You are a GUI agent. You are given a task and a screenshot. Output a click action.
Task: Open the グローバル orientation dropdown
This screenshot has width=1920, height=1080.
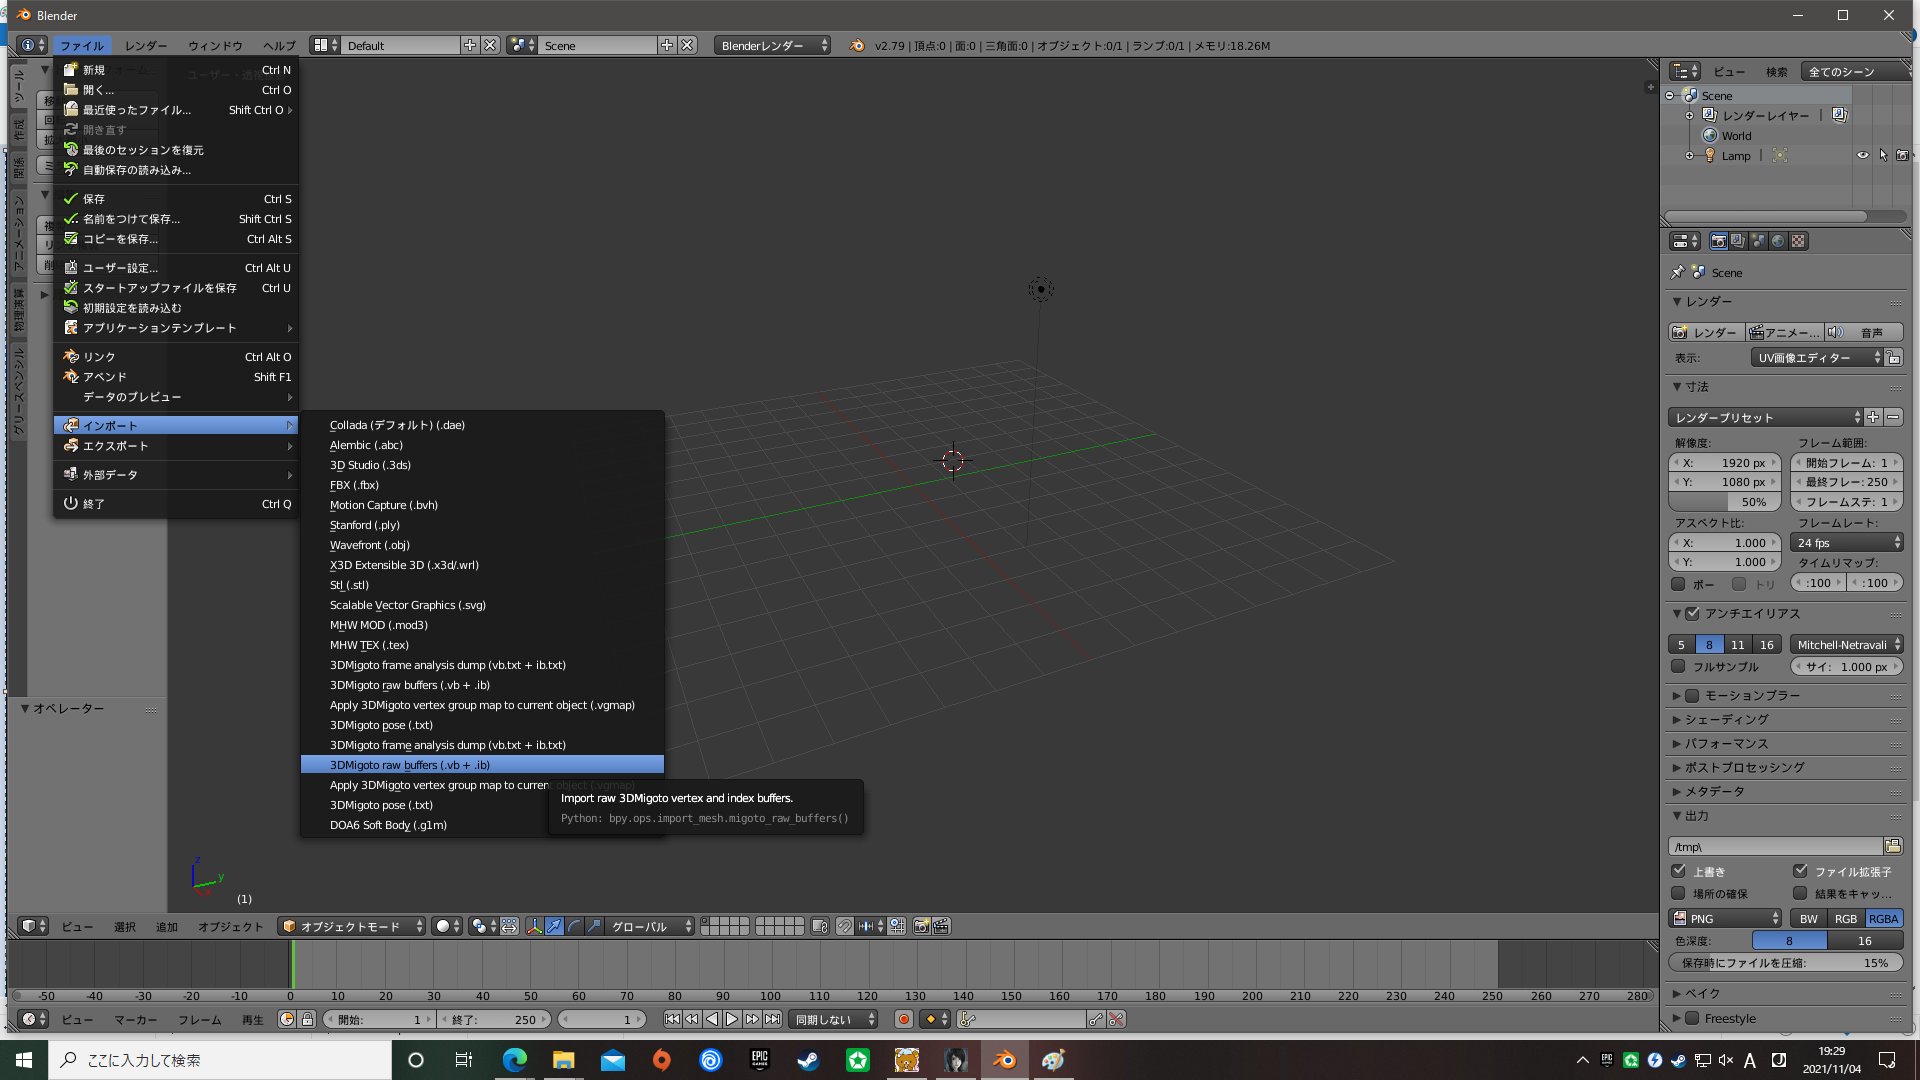pos(649,926)
